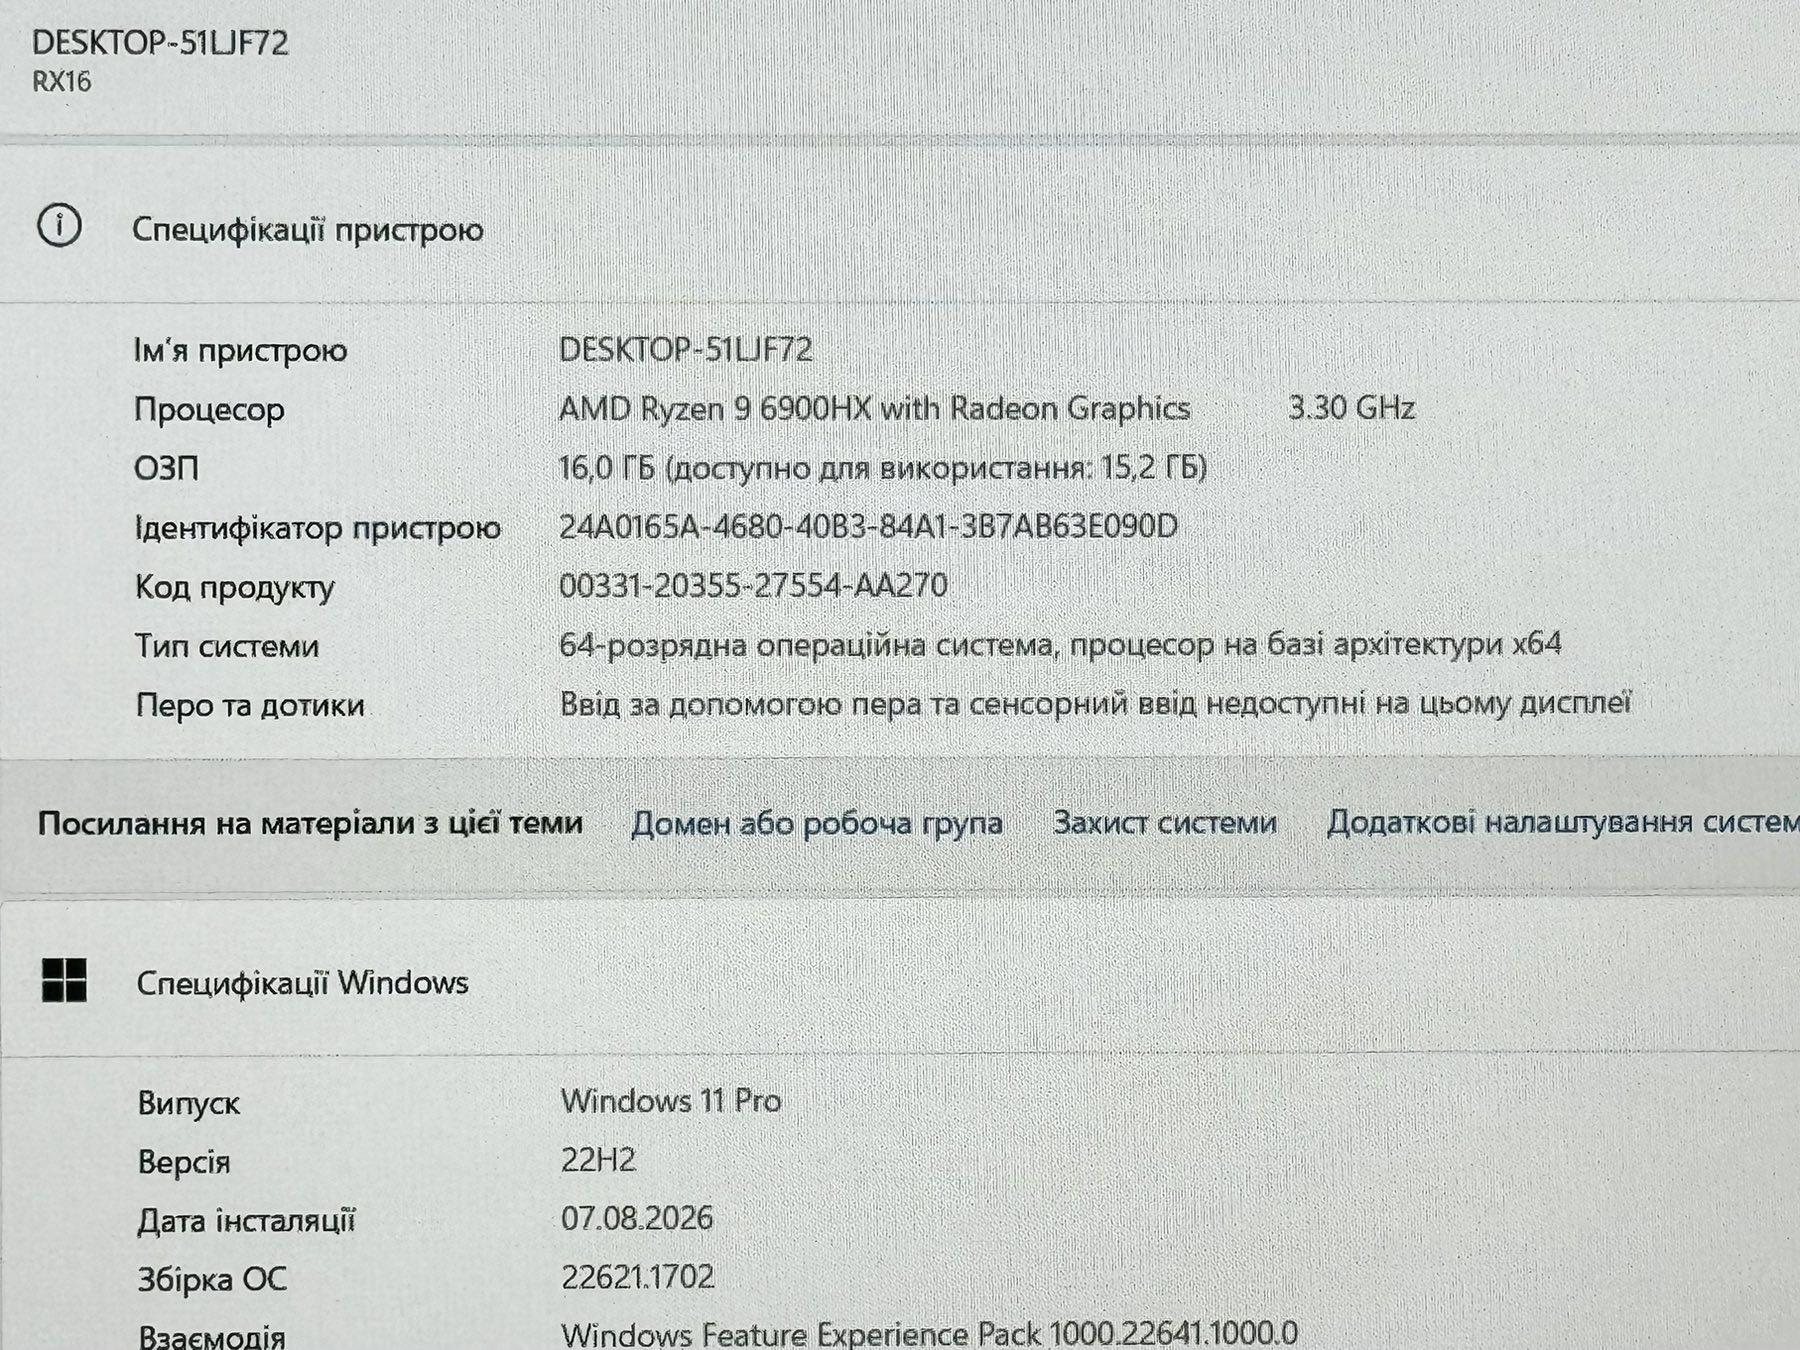
Task: Select the ОЗП value 16,0 ГБ
Action: [607, 467]
